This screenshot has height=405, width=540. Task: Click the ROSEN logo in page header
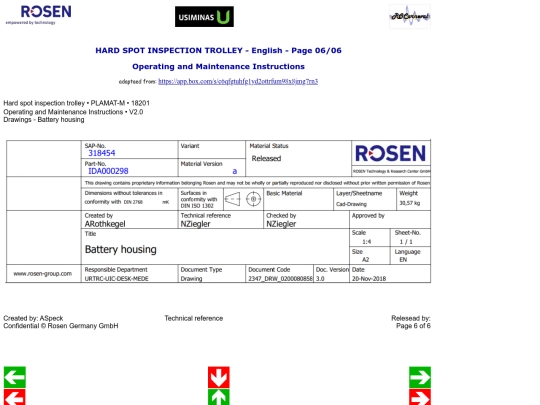pyautogui.click(x=39, y=14)
